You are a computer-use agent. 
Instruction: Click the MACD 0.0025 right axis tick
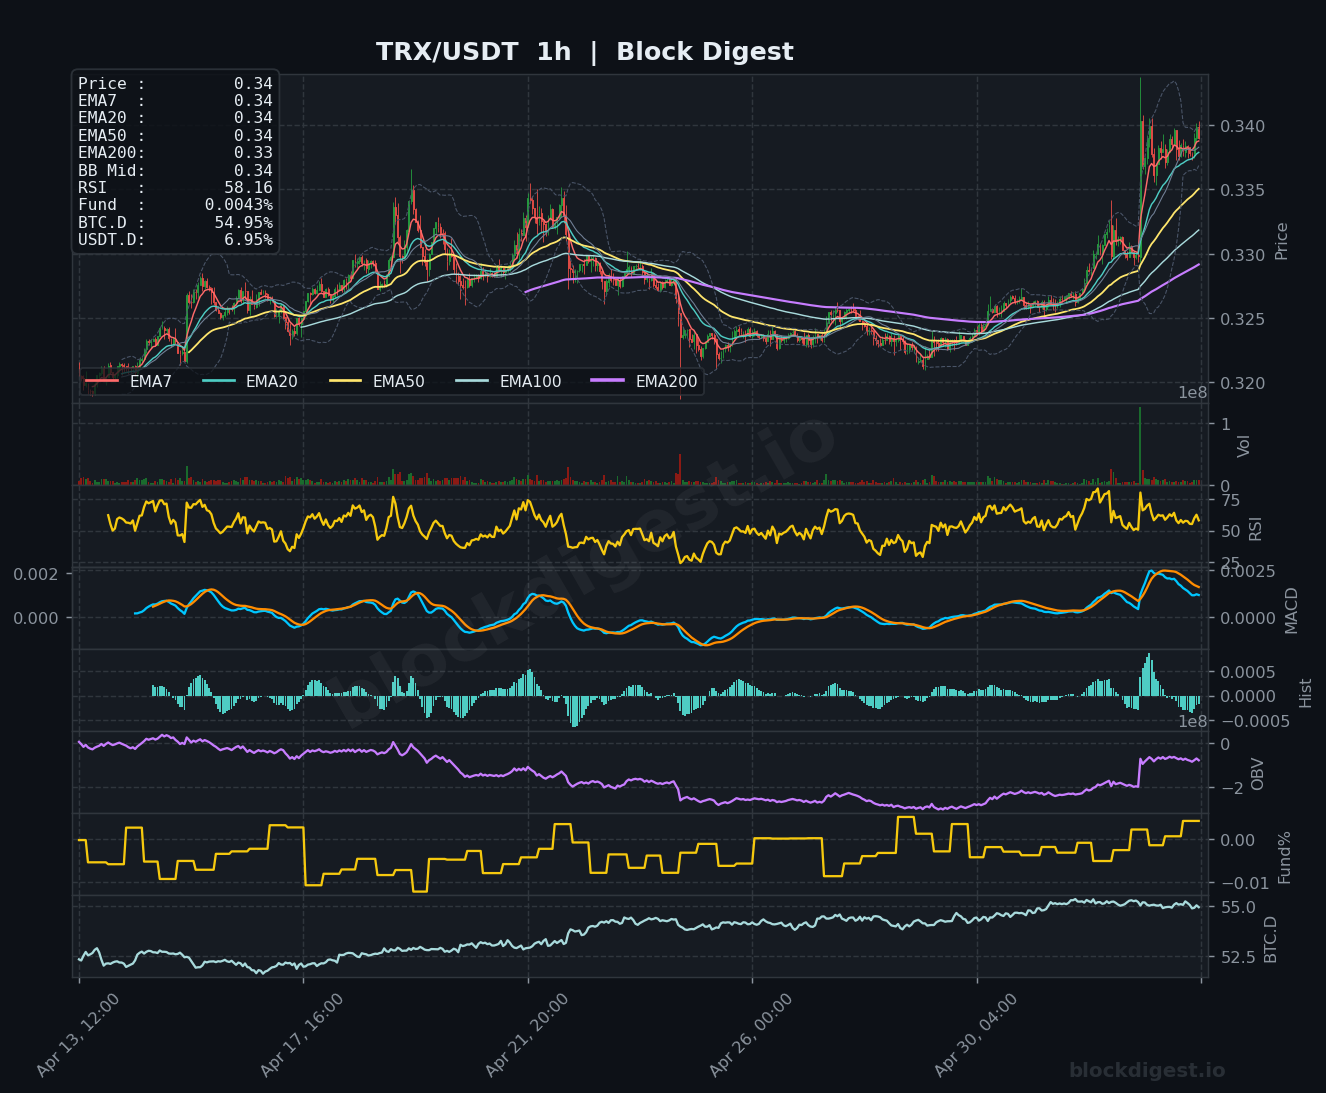pyautogui.click(x=1246, y=571)
